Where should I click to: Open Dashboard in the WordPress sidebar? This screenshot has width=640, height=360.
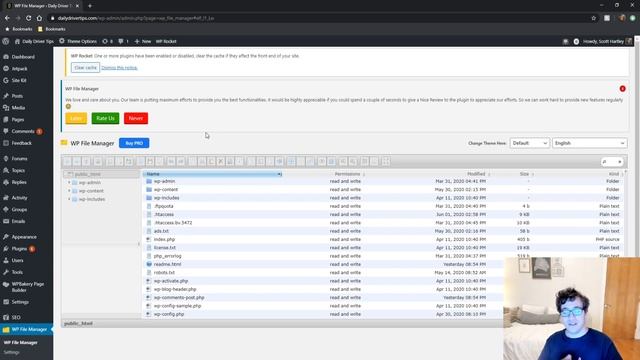click(23, 57)
